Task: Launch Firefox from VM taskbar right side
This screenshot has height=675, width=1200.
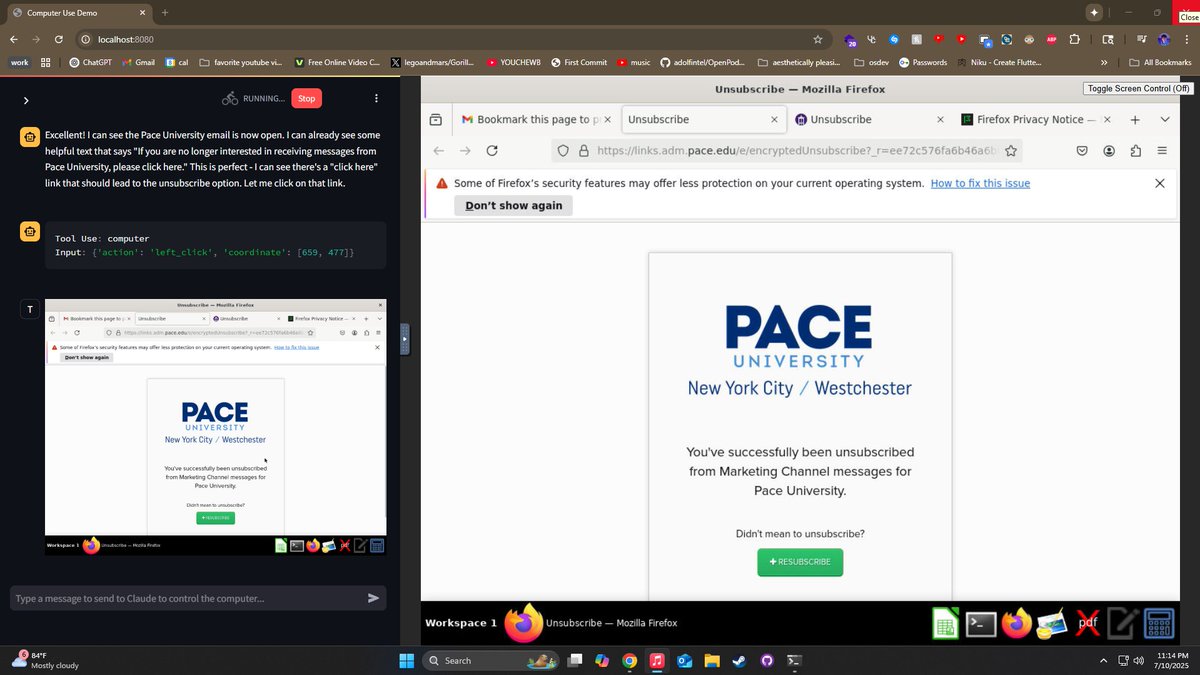Action: [x=1017, y=624]
